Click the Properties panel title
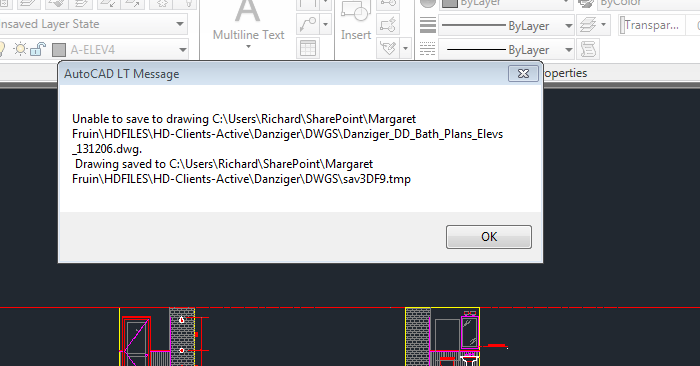Viewport: 700px width, 366px height. tap(565, 73)
